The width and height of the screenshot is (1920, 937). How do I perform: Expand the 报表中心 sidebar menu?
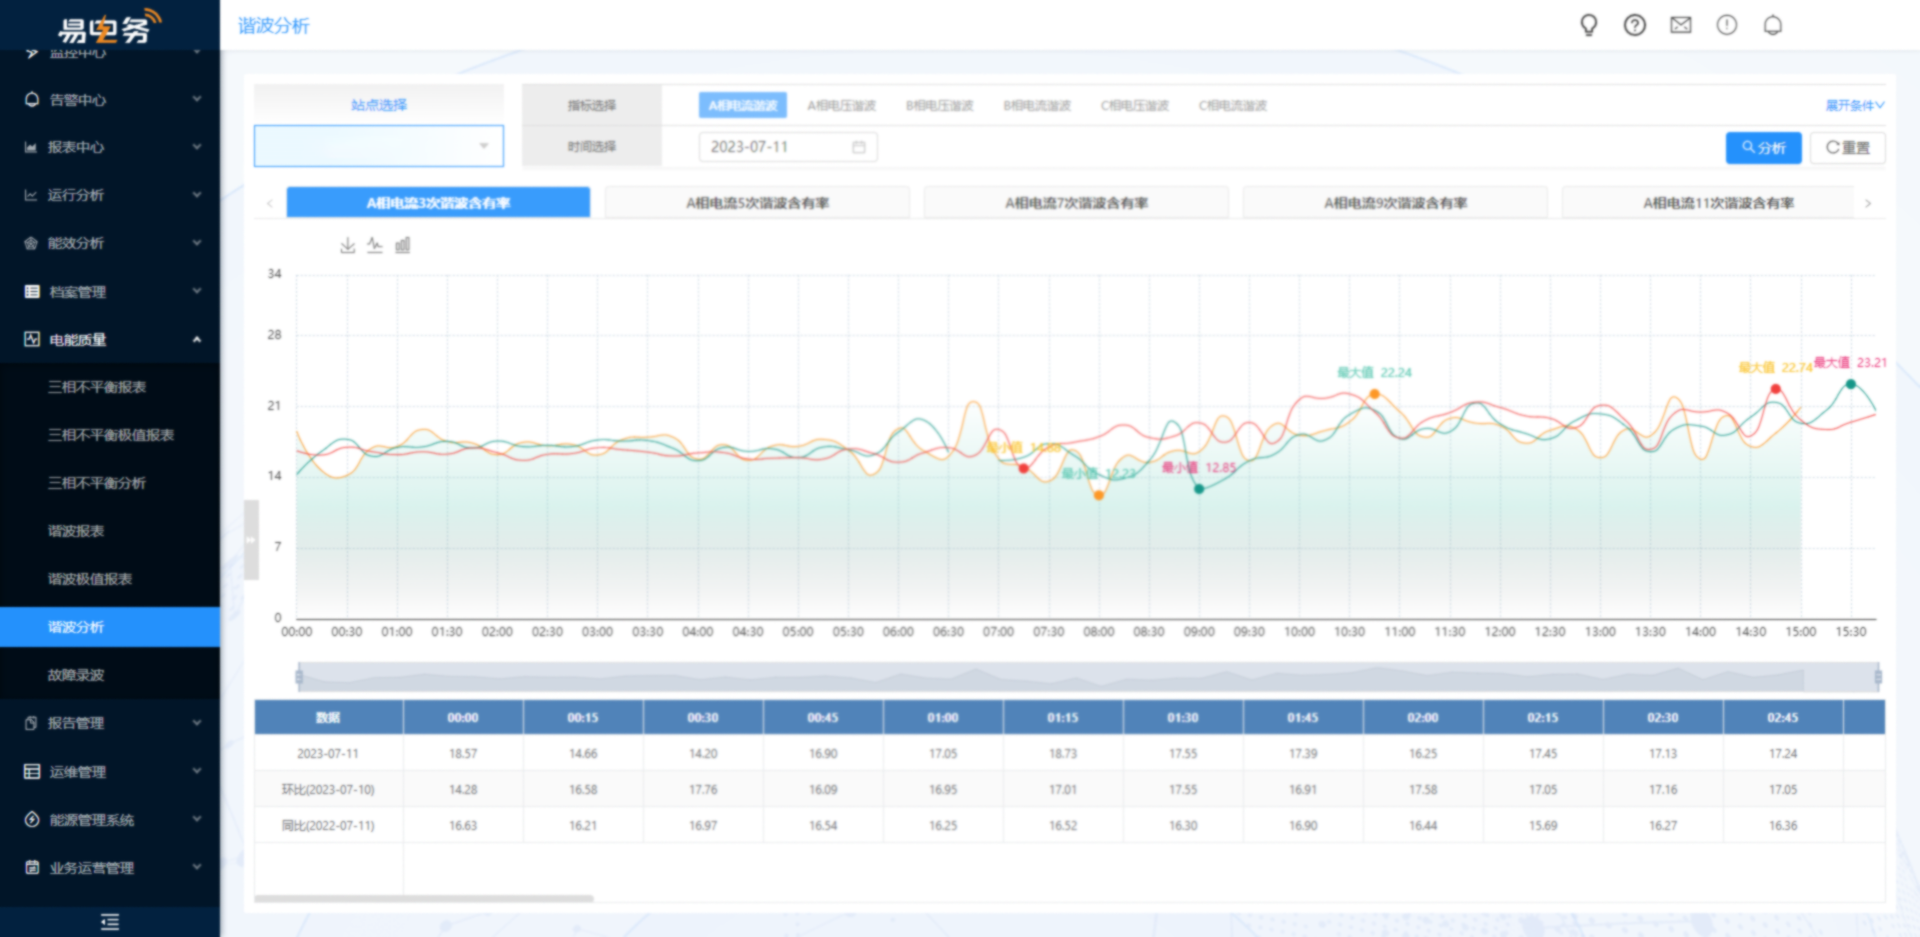pos(110,147)
